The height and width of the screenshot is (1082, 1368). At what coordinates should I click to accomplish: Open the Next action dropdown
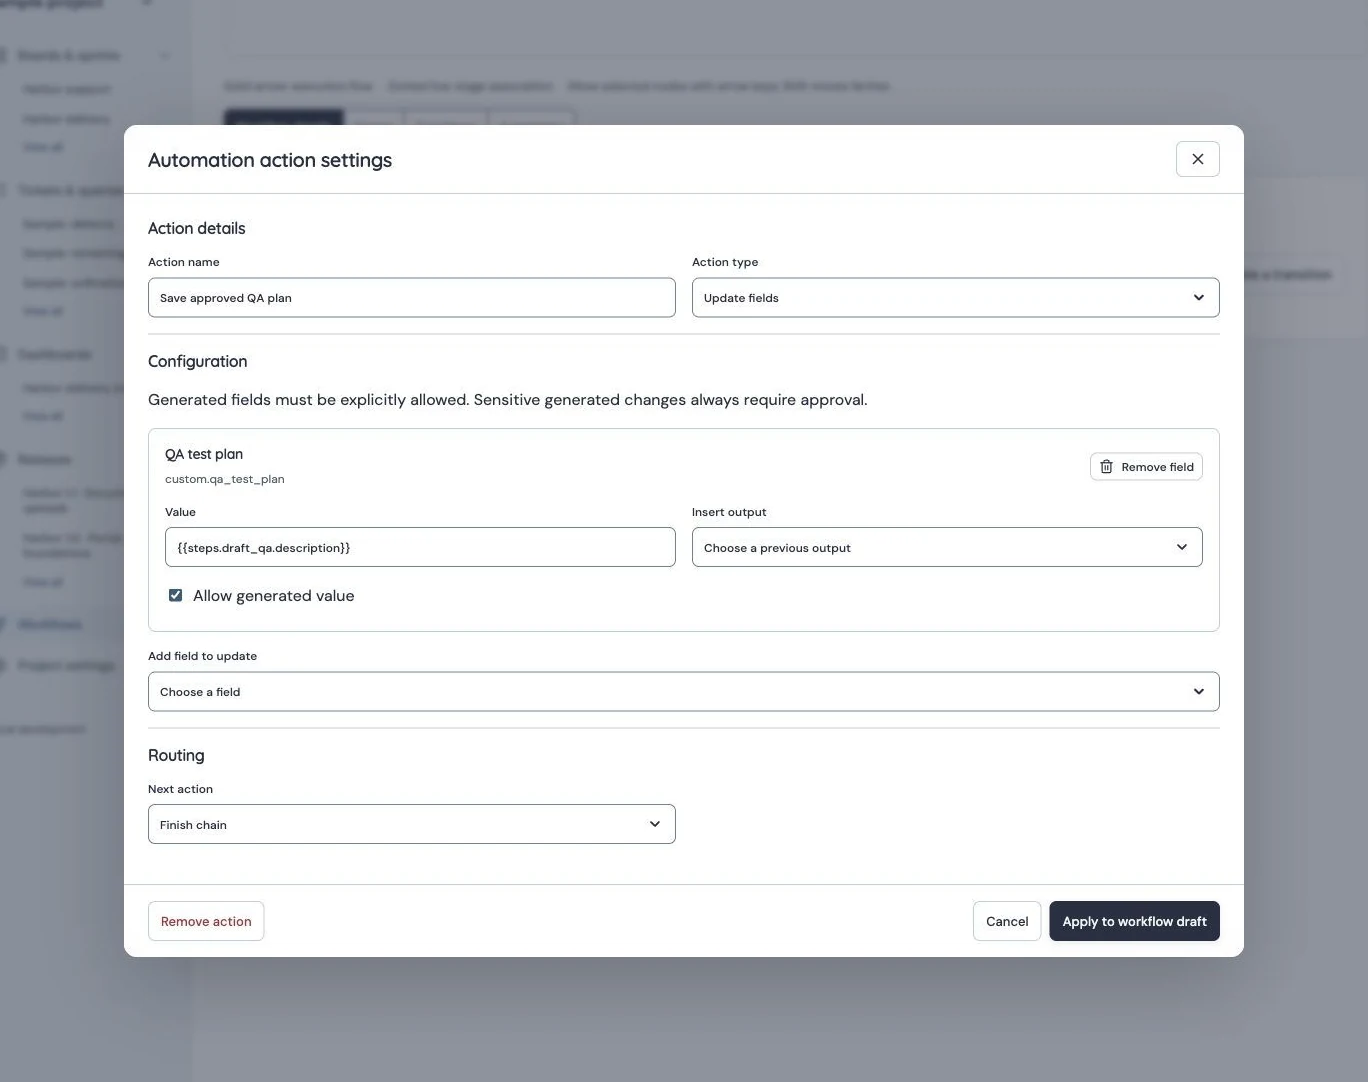pos(411,824)
